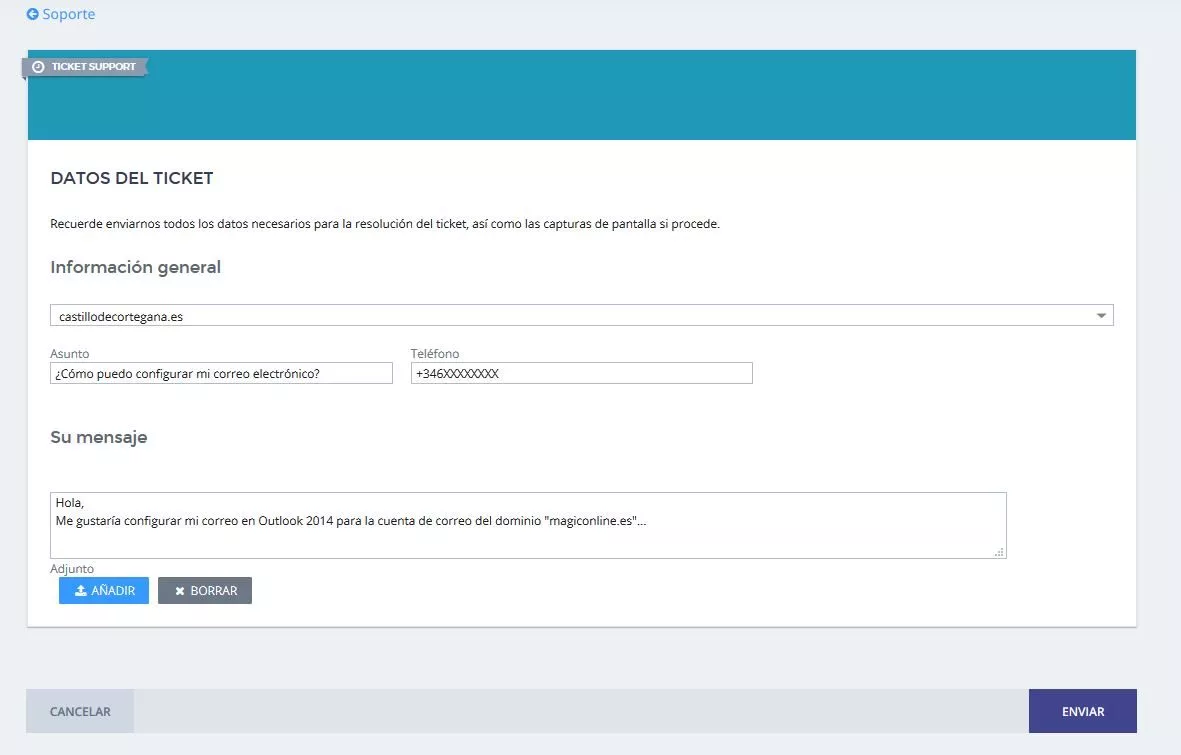Focus the Asunto subject input field
Screen dimensions: 1181x755
221,373
